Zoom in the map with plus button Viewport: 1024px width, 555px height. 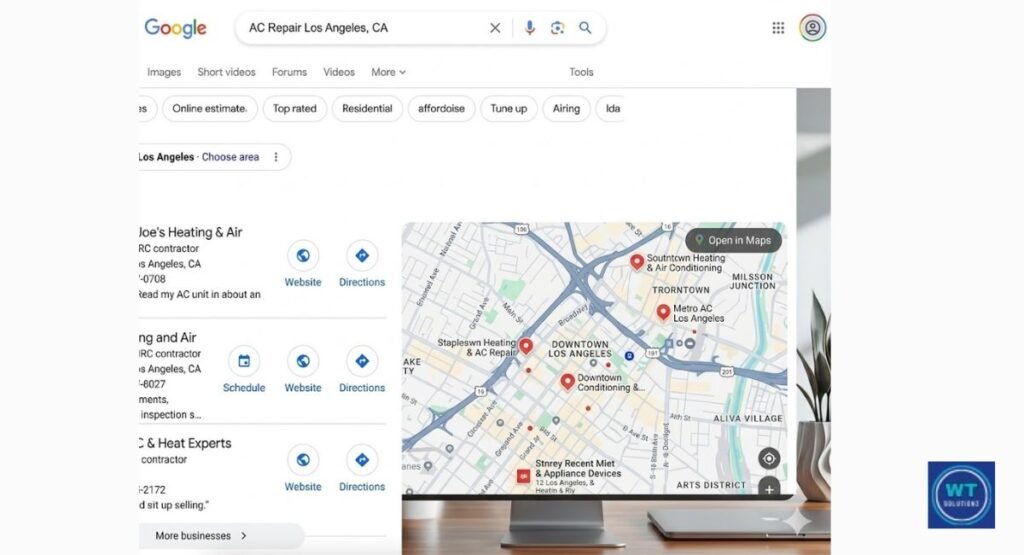point(769,488)
